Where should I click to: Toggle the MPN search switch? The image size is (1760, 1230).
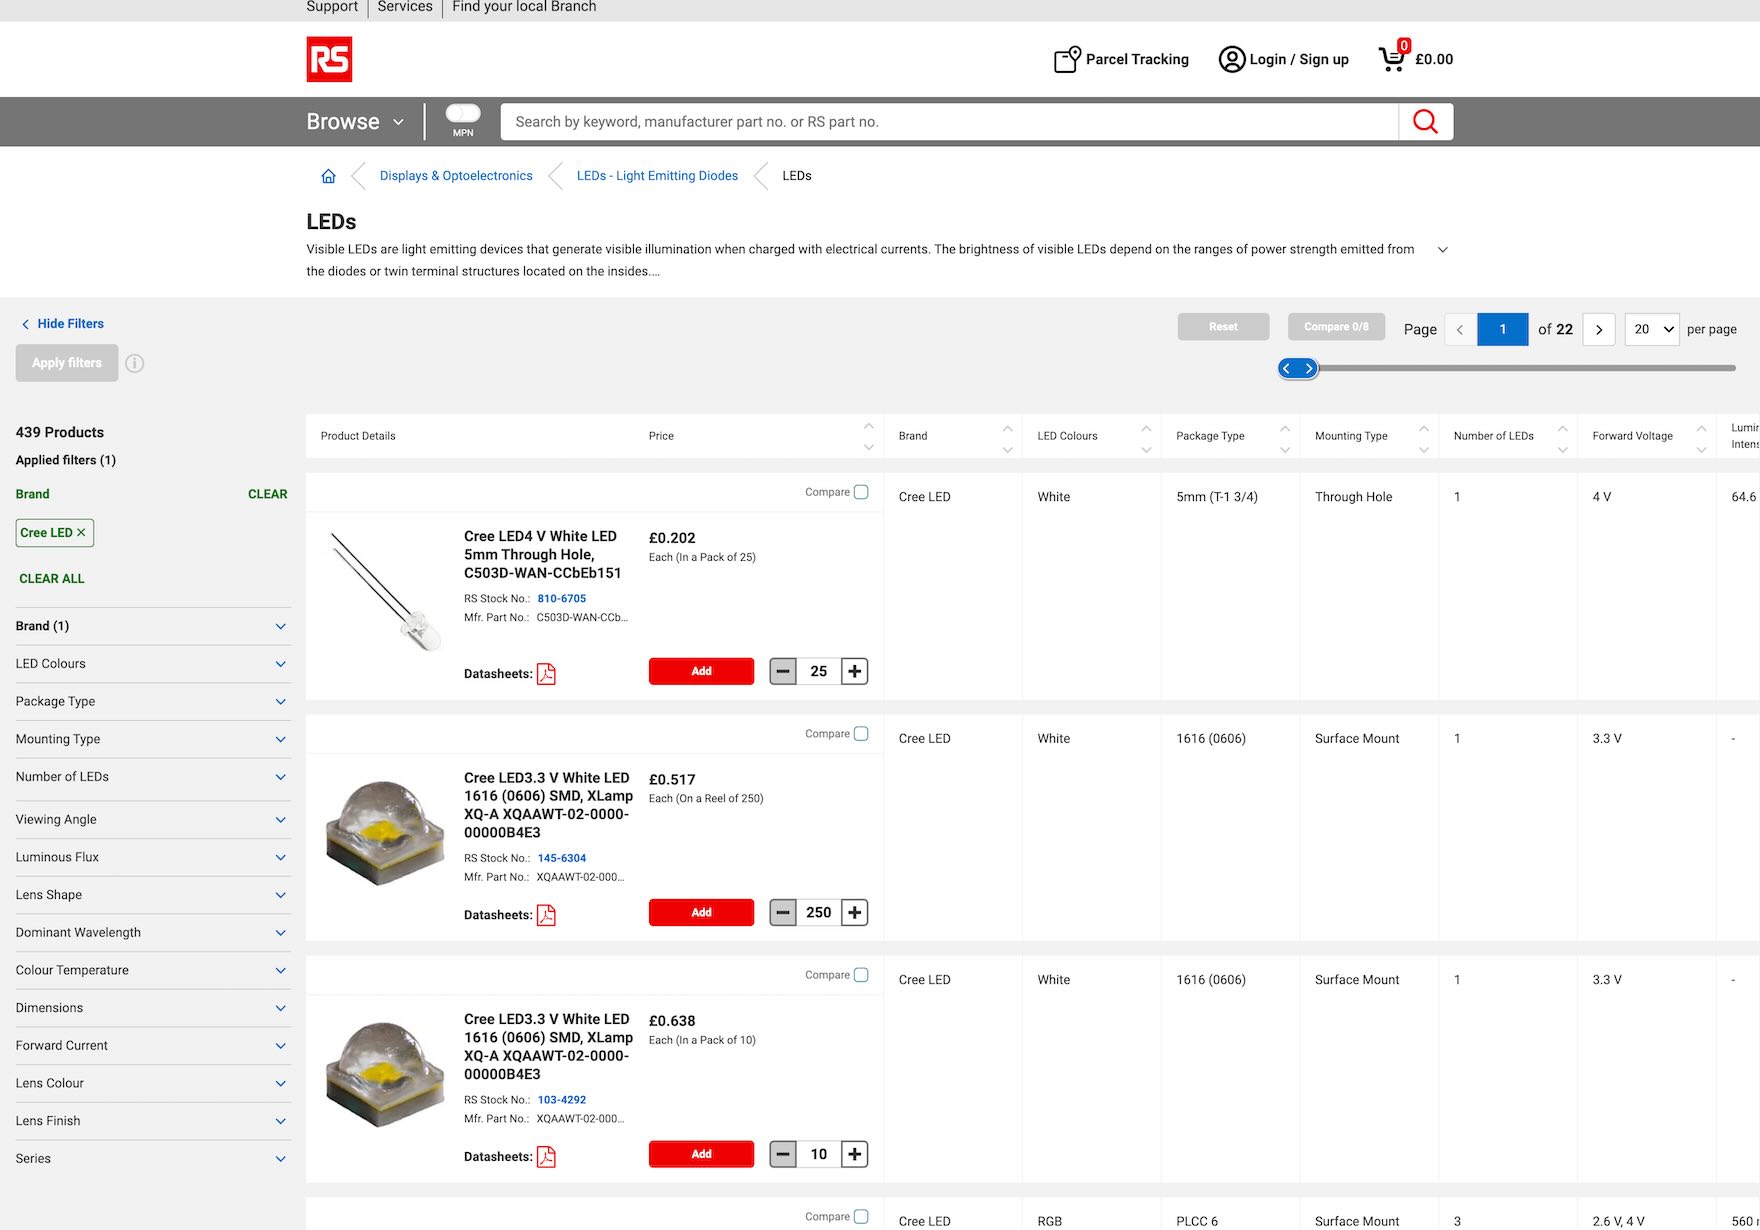click(x=463, y=114)
